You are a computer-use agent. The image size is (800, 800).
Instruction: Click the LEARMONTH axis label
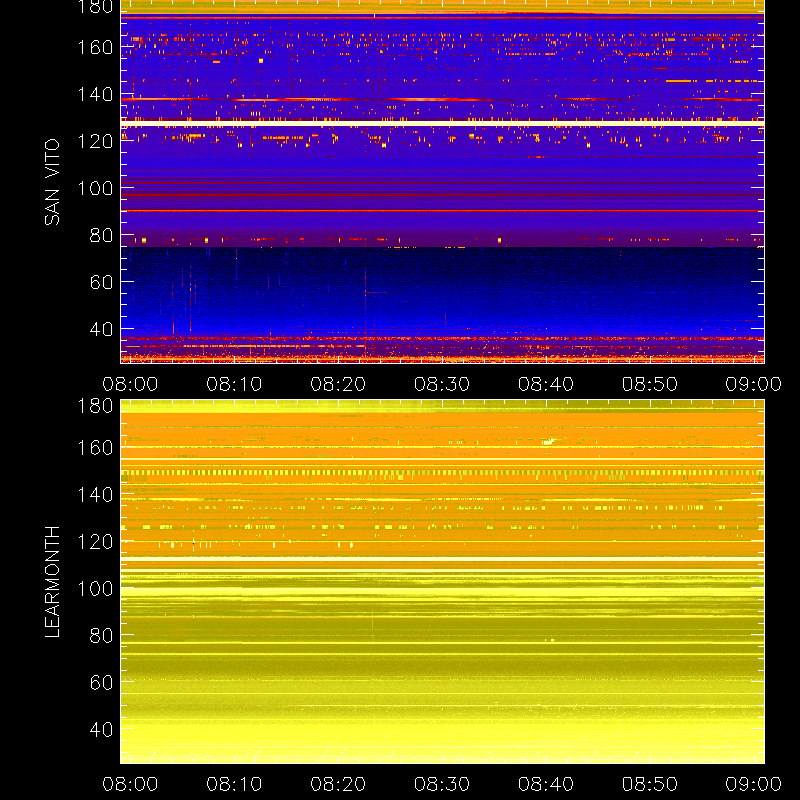[x=52, y=582]
